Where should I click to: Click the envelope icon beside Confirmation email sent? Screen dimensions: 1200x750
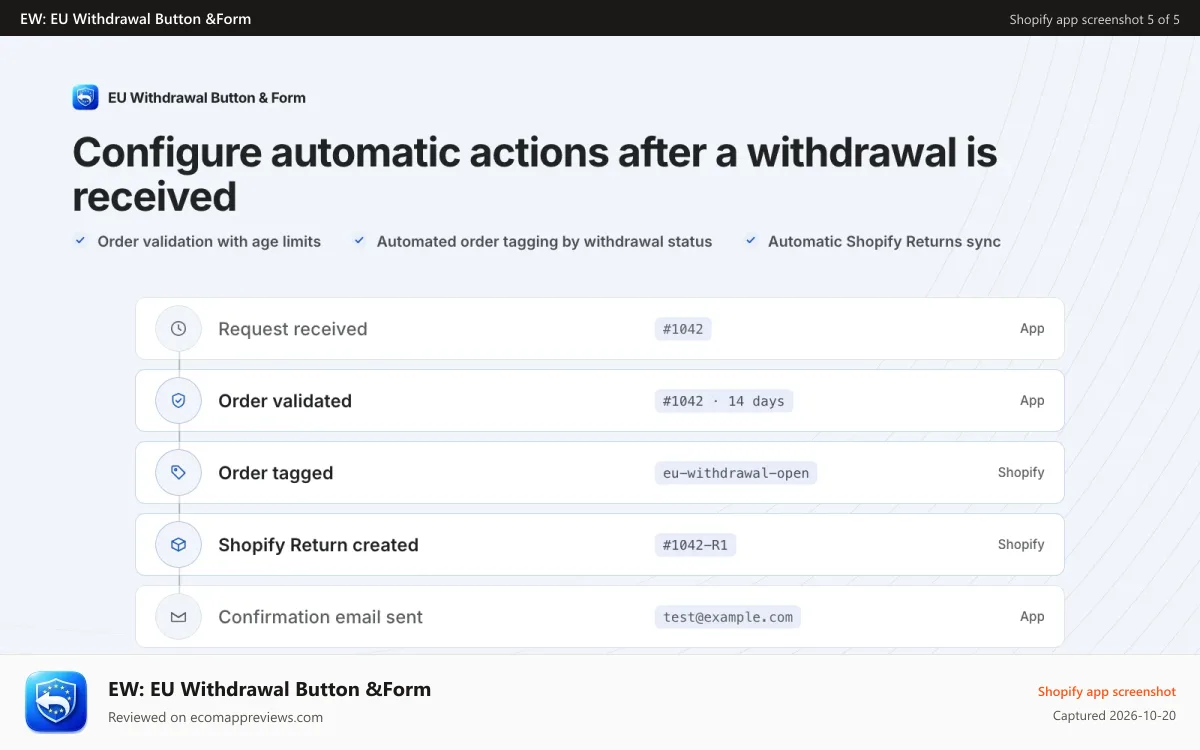tap(179, 616)
